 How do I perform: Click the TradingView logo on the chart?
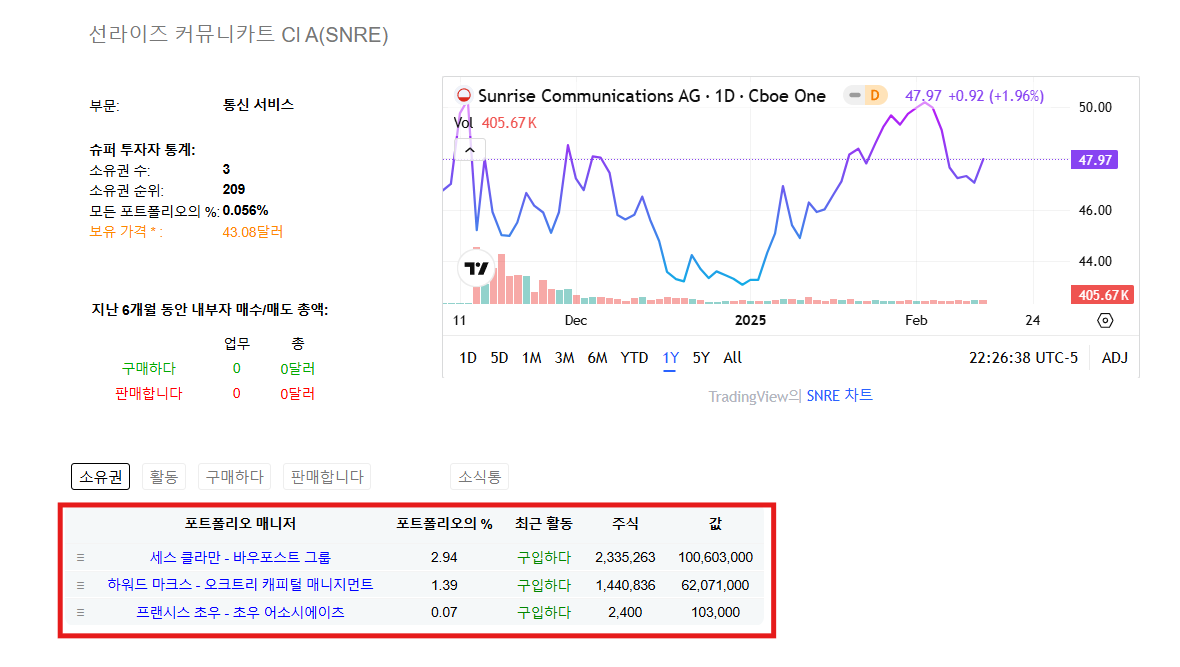(477, 268)
